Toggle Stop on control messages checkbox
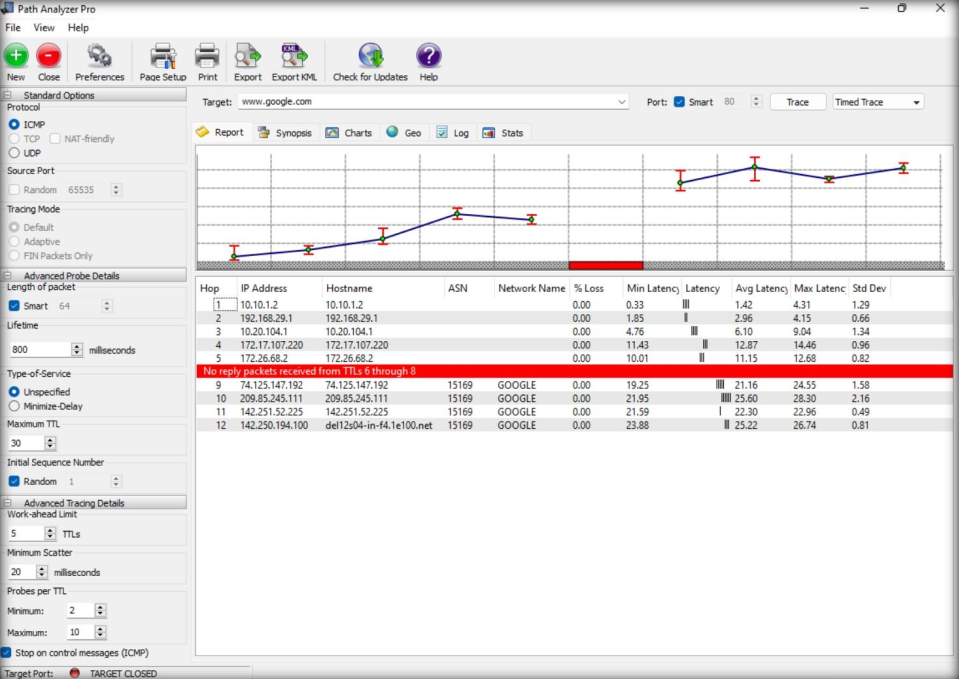The height and width of the screenshot is (679, 959). pos(6,653)
